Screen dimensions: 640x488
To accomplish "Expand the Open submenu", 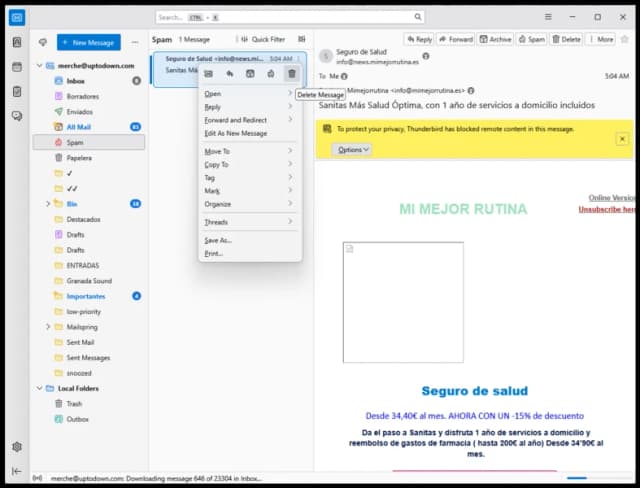I will [x=249, y=94].
